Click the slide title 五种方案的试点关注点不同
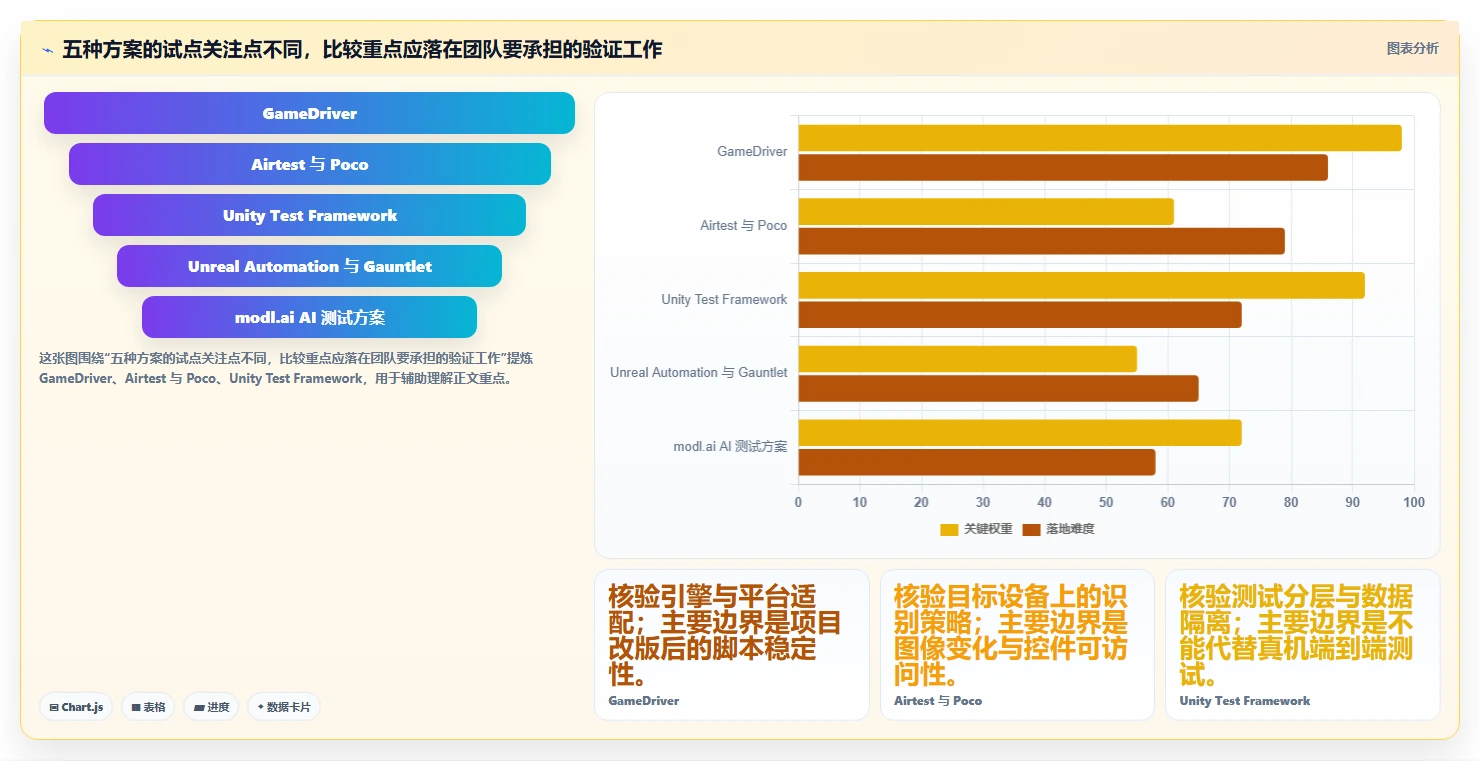 click(362, 49)
